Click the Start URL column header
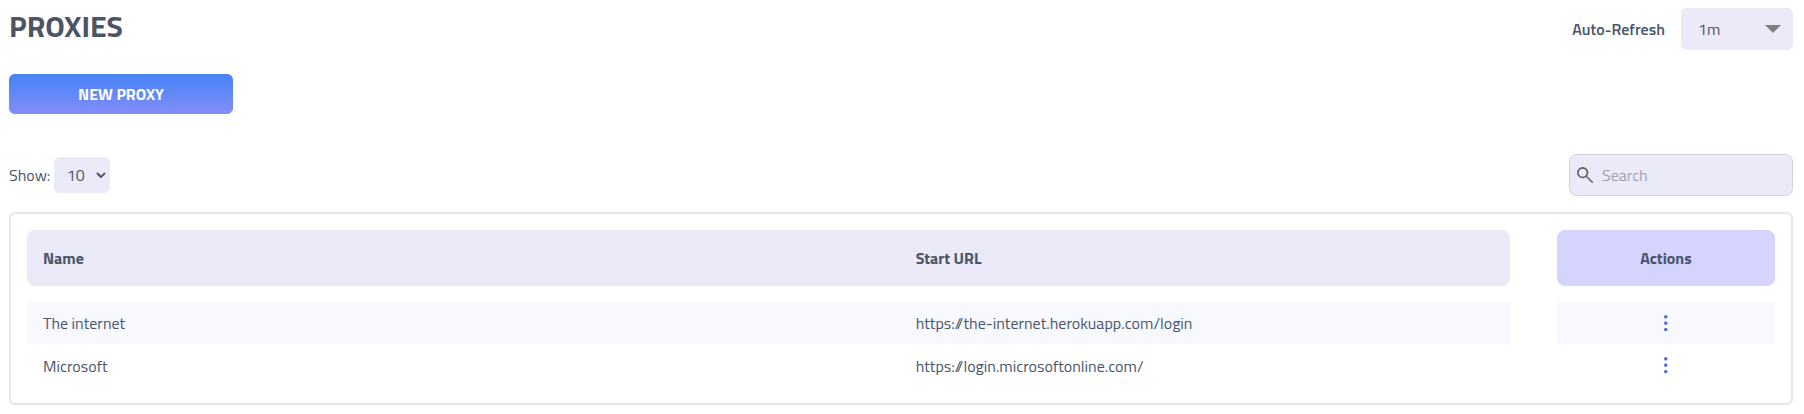The width and height of the screenshot is (1804, 414). click(948, 259)
